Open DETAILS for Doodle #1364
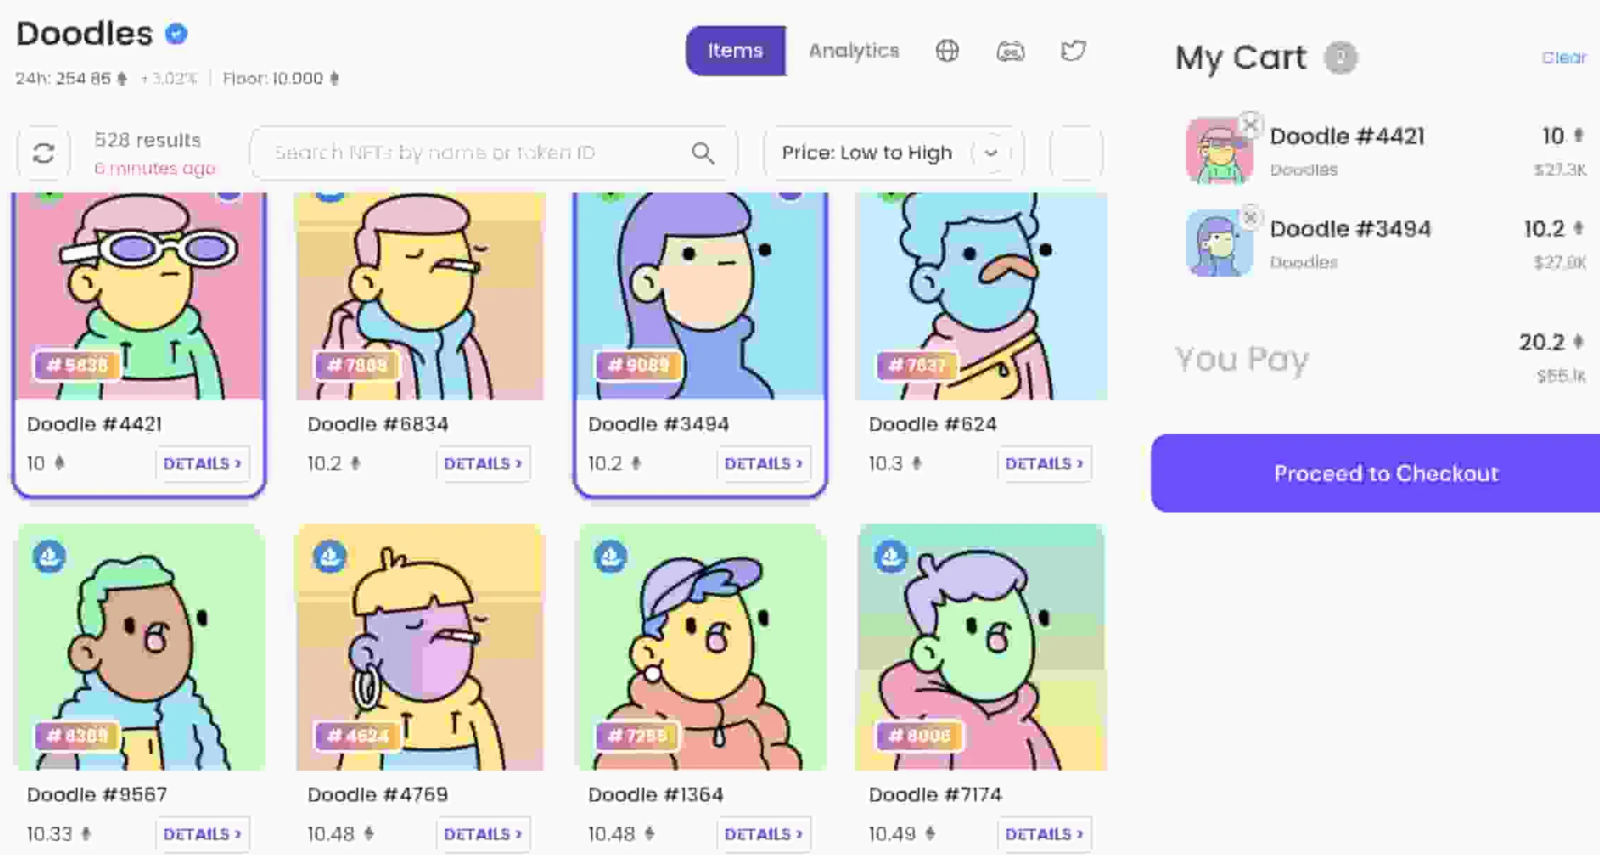Screen dimensions: 1600x855 click(x=763, y=834)
